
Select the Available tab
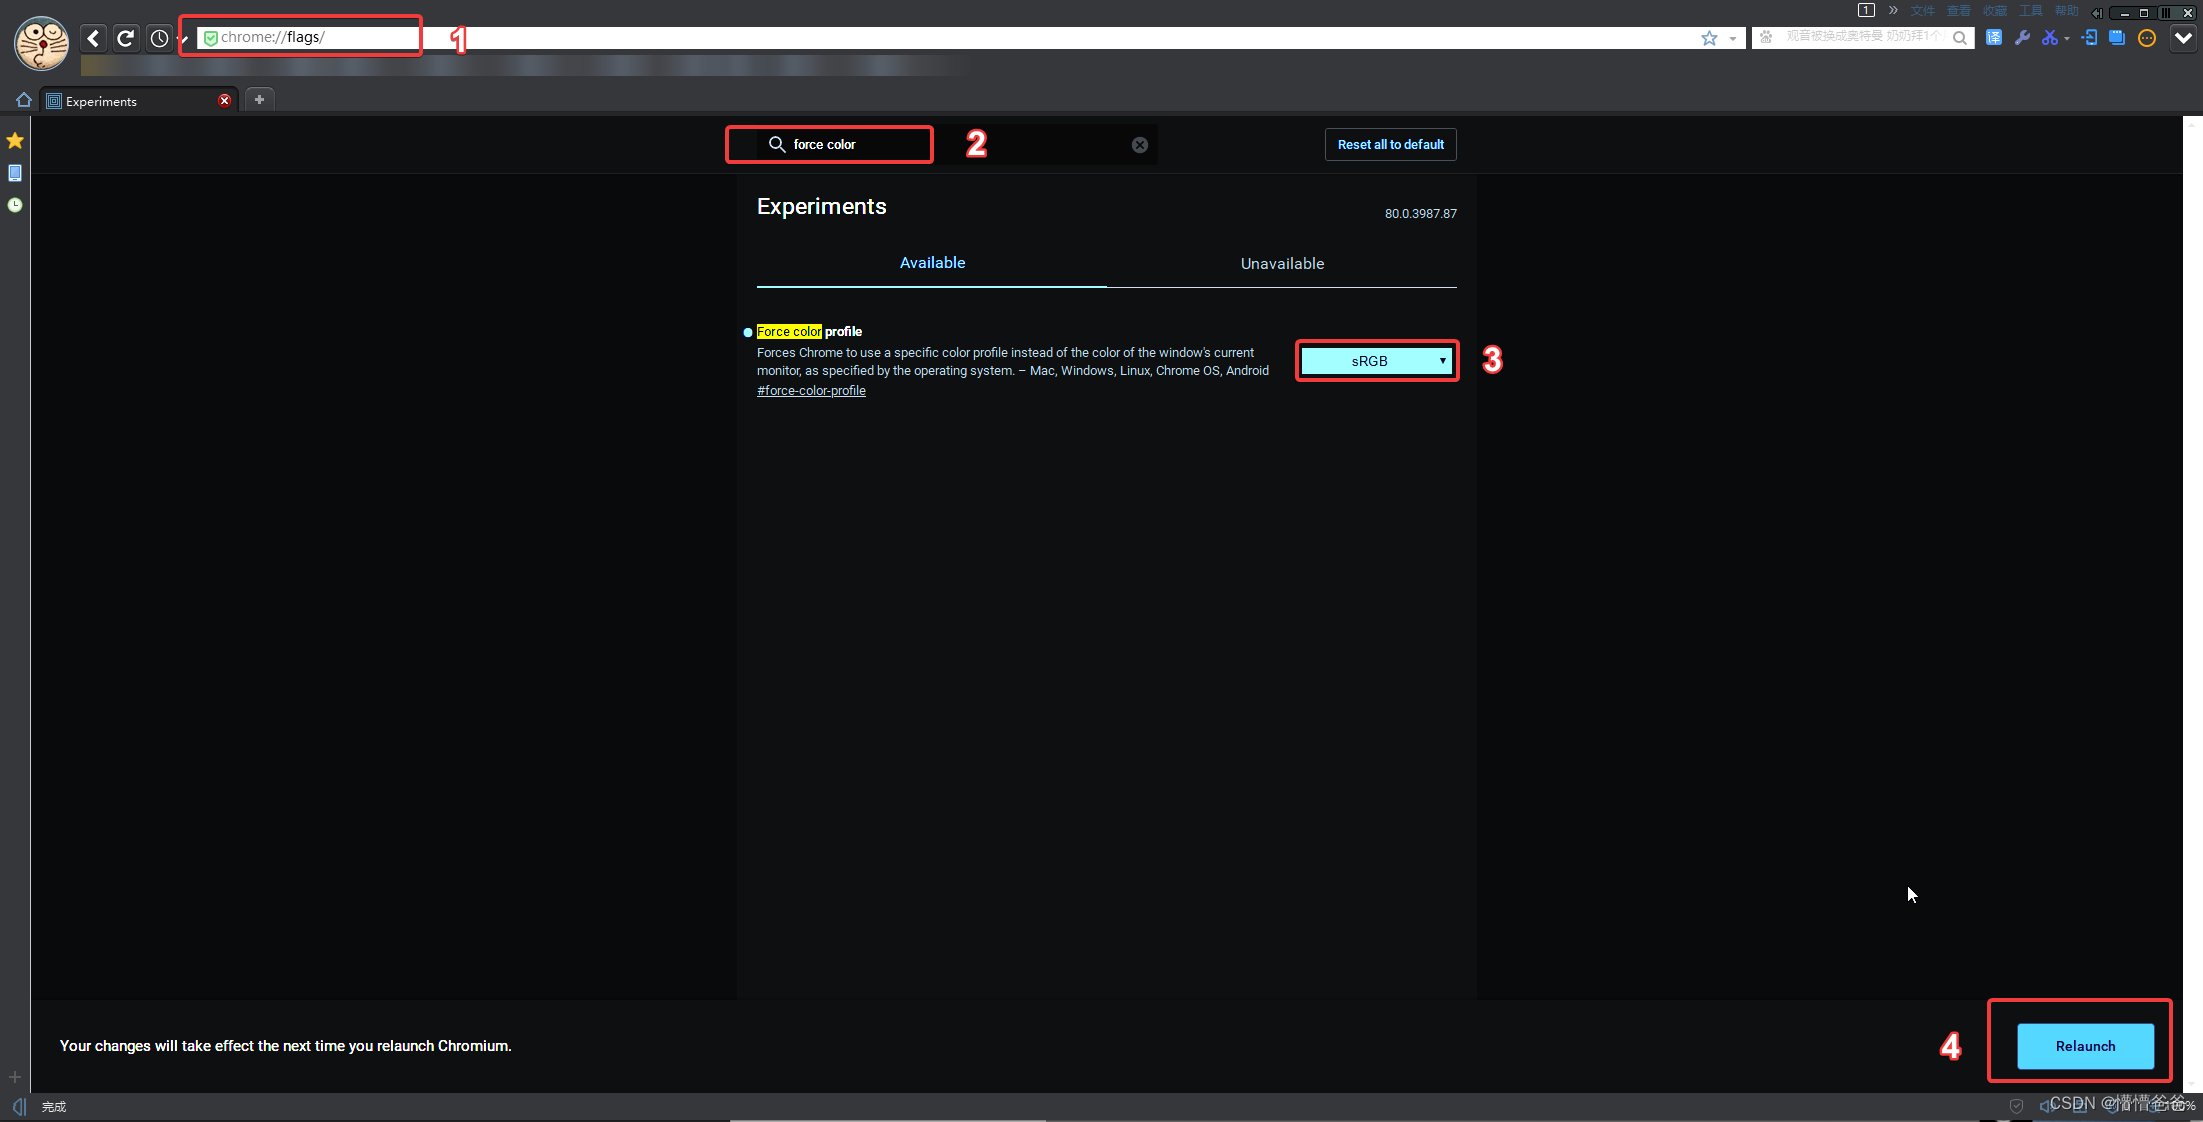click(x=932, y=263)
